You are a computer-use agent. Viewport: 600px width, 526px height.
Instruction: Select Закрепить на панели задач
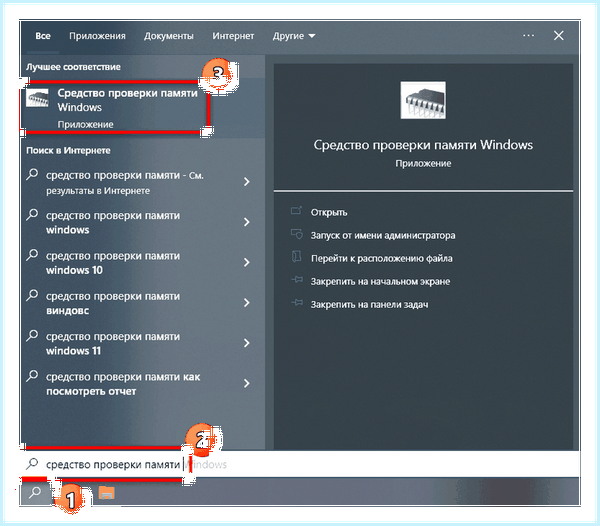pyautogui.click(x=369, y=305)
